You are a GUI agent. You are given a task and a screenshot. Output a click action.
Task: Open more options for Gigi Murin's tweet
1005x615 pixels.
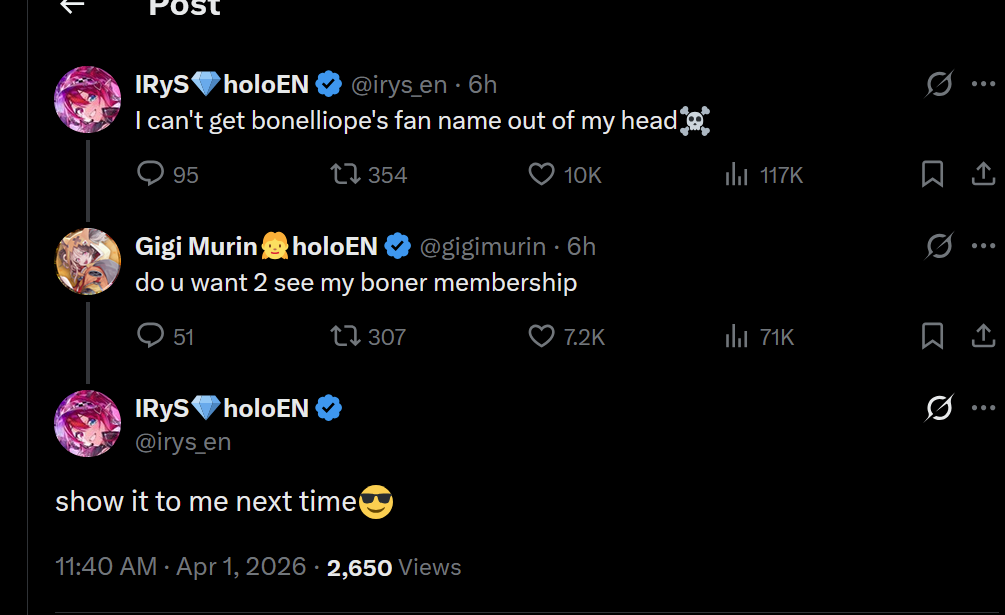pos(983,246)
